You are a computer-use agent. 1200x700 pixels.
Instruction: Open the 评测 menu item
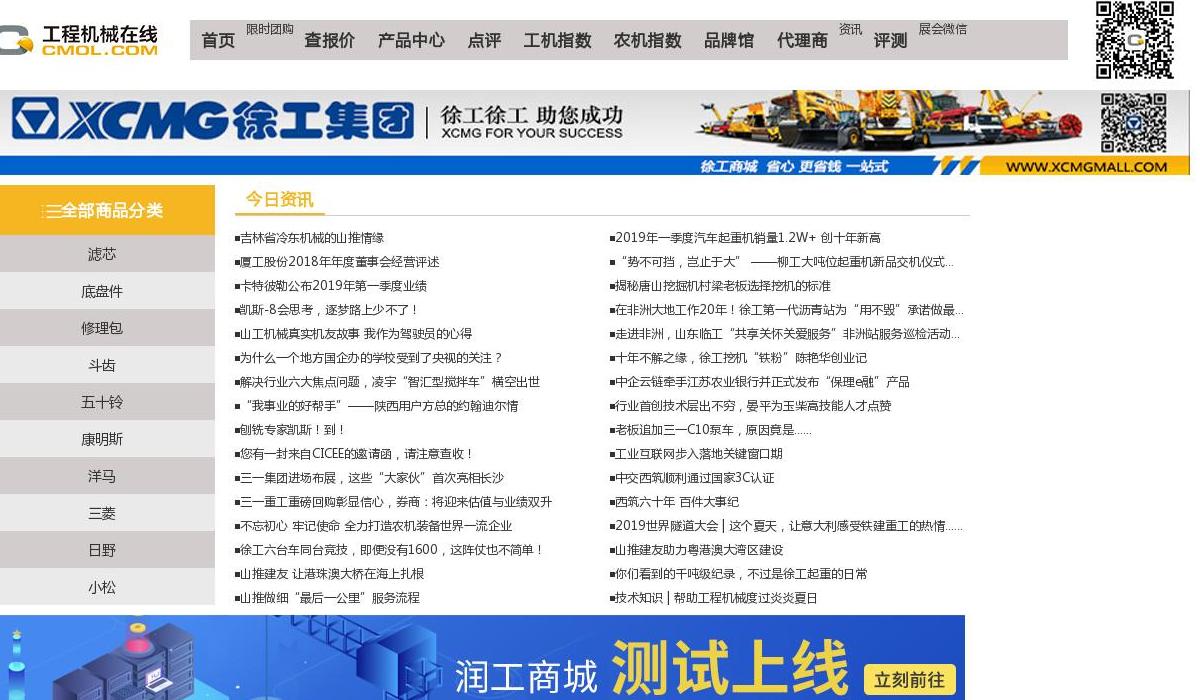click(x=890, y=41)
